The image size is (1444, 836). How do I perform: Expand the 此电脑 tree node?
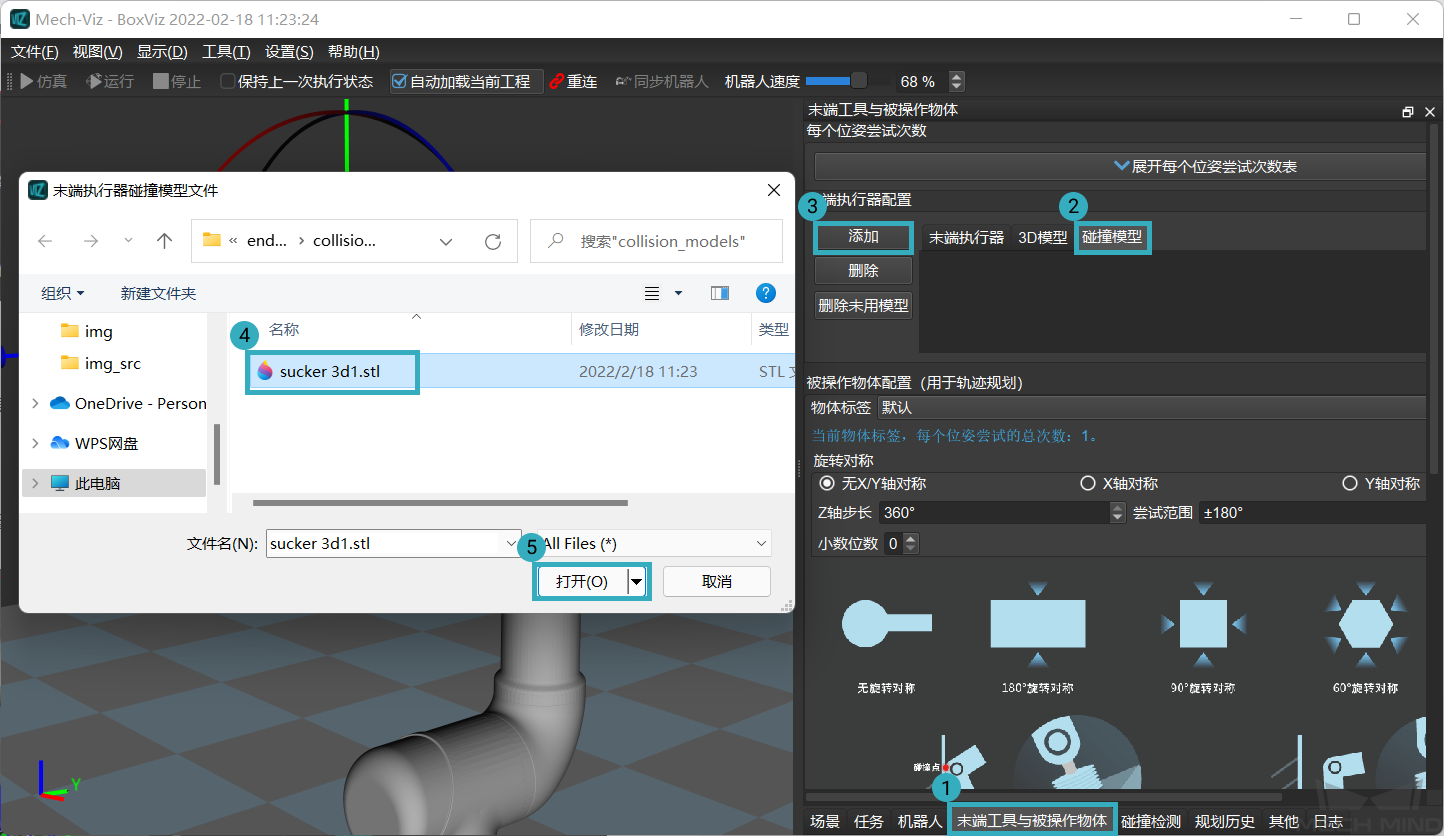point(36,483)
